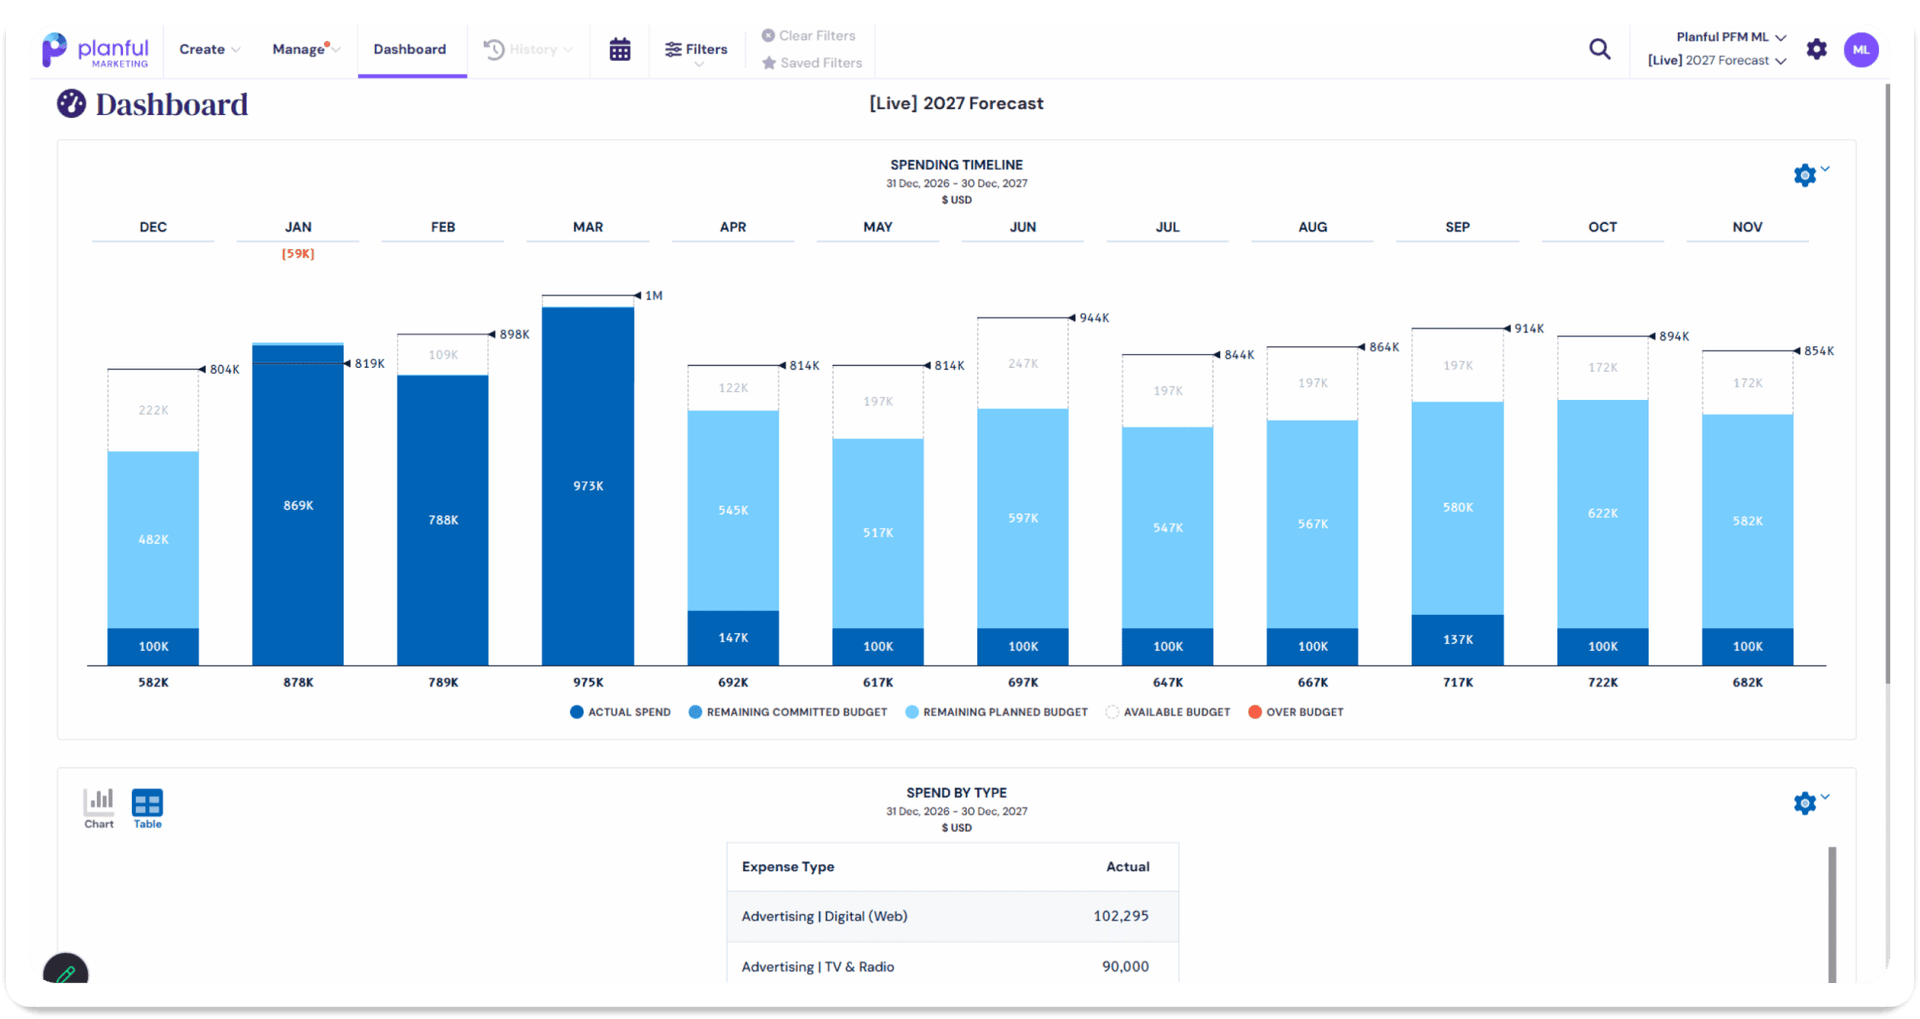Click the March 973K actual spend bar

coord(588,486)
